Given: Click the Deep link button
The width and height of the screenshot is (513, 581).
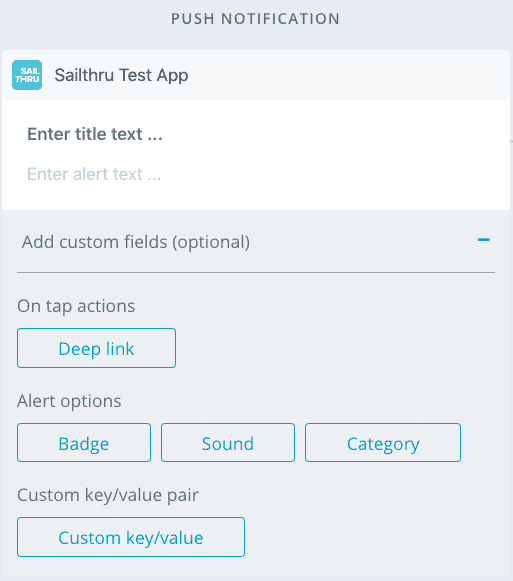Looking at the screenshot, I should 96,348.
